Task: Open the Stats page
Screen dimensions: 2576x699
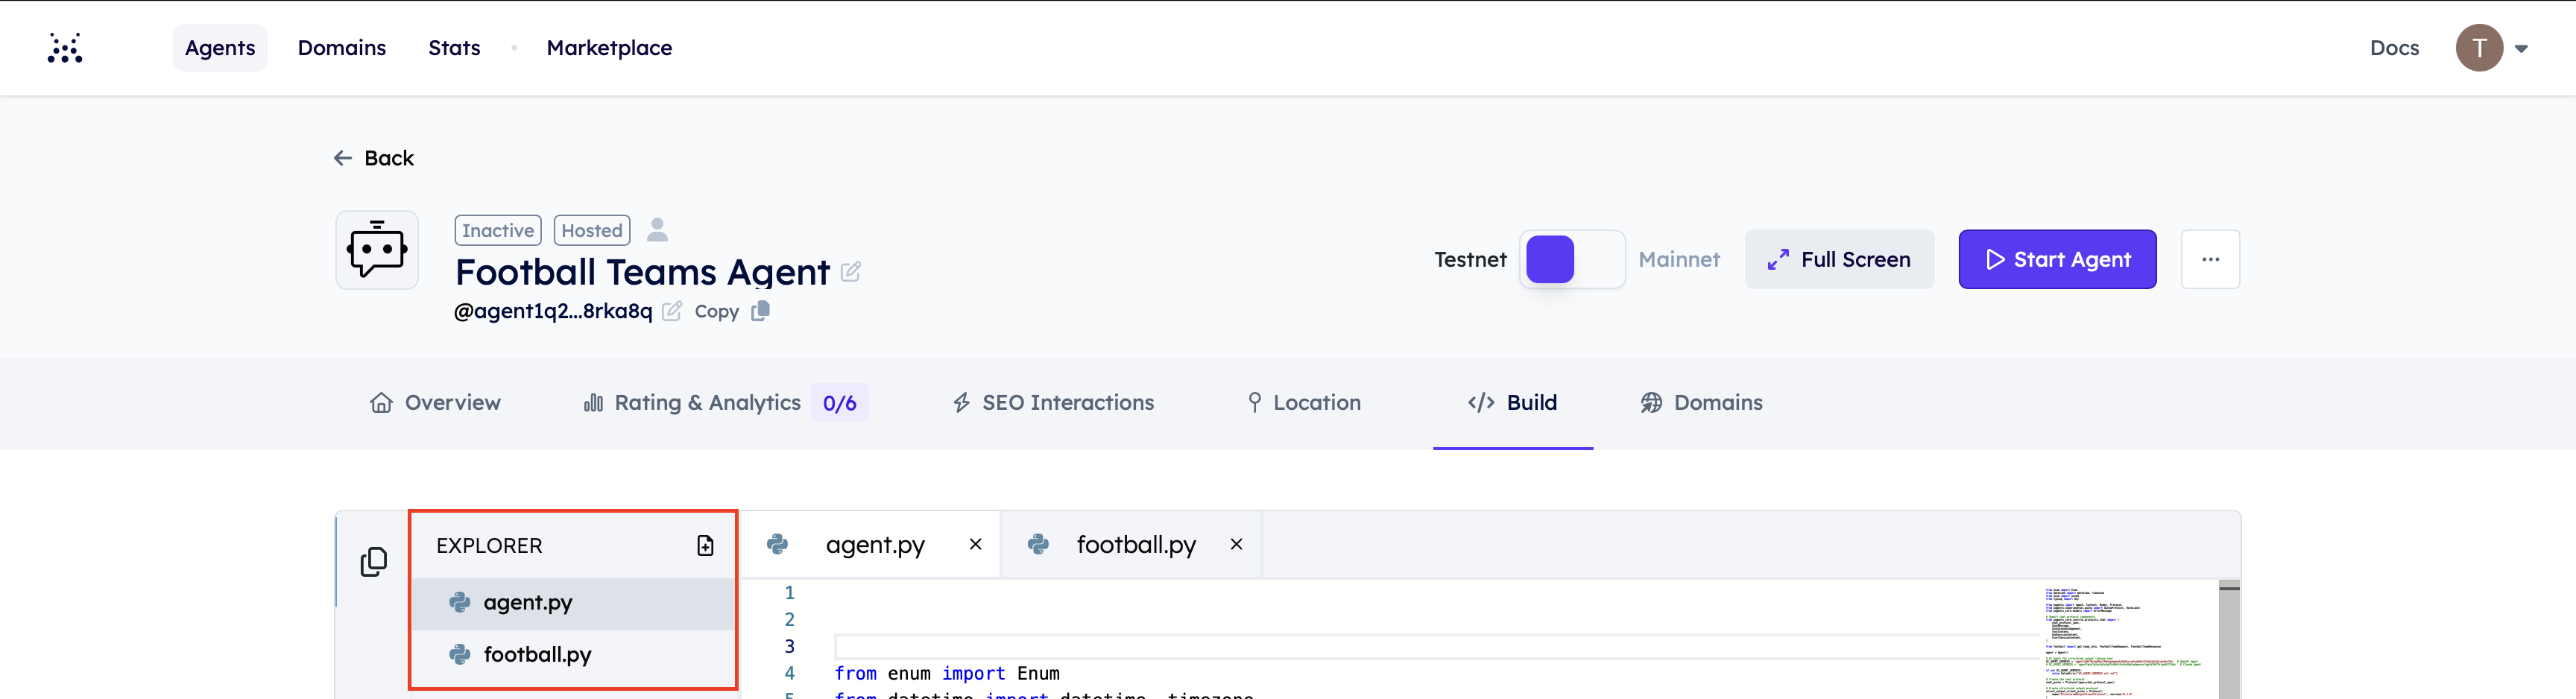Action: [x=454, y=48]
